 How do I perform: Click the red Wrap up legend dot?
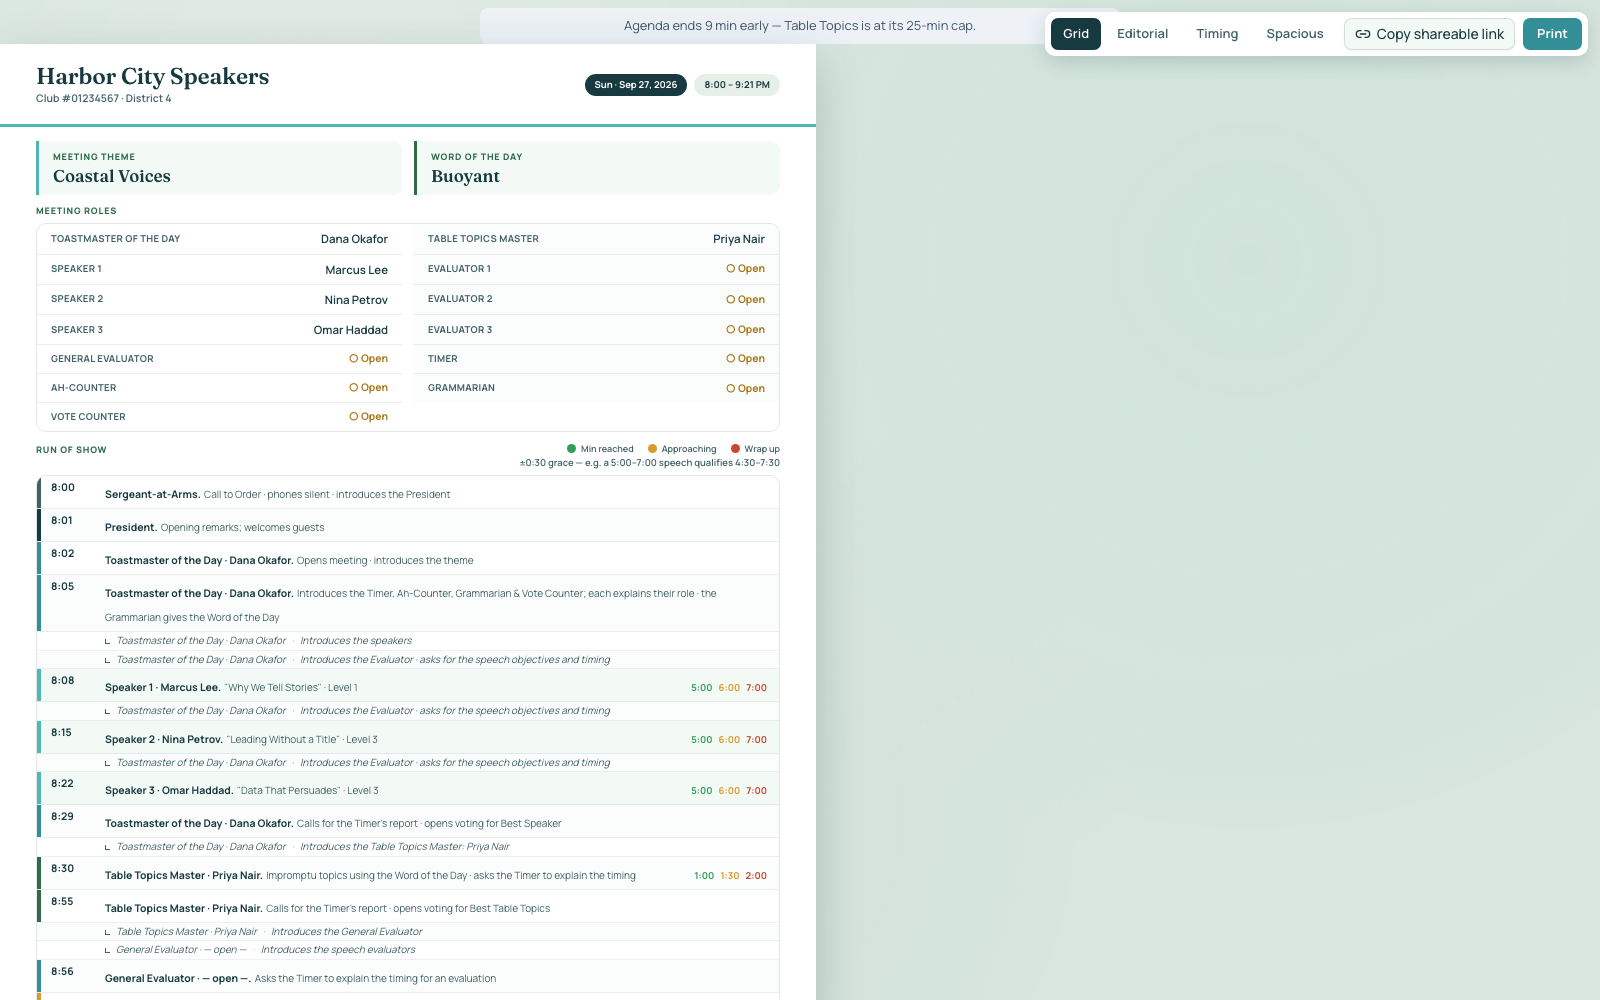point(735,449)
